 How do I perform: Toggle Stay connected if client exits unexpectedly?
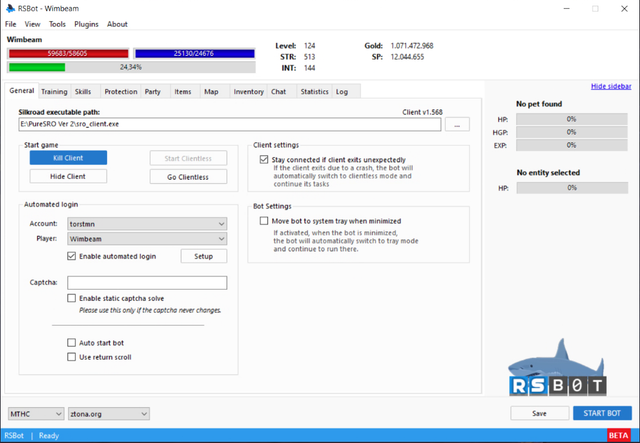(x=264, y=159)
